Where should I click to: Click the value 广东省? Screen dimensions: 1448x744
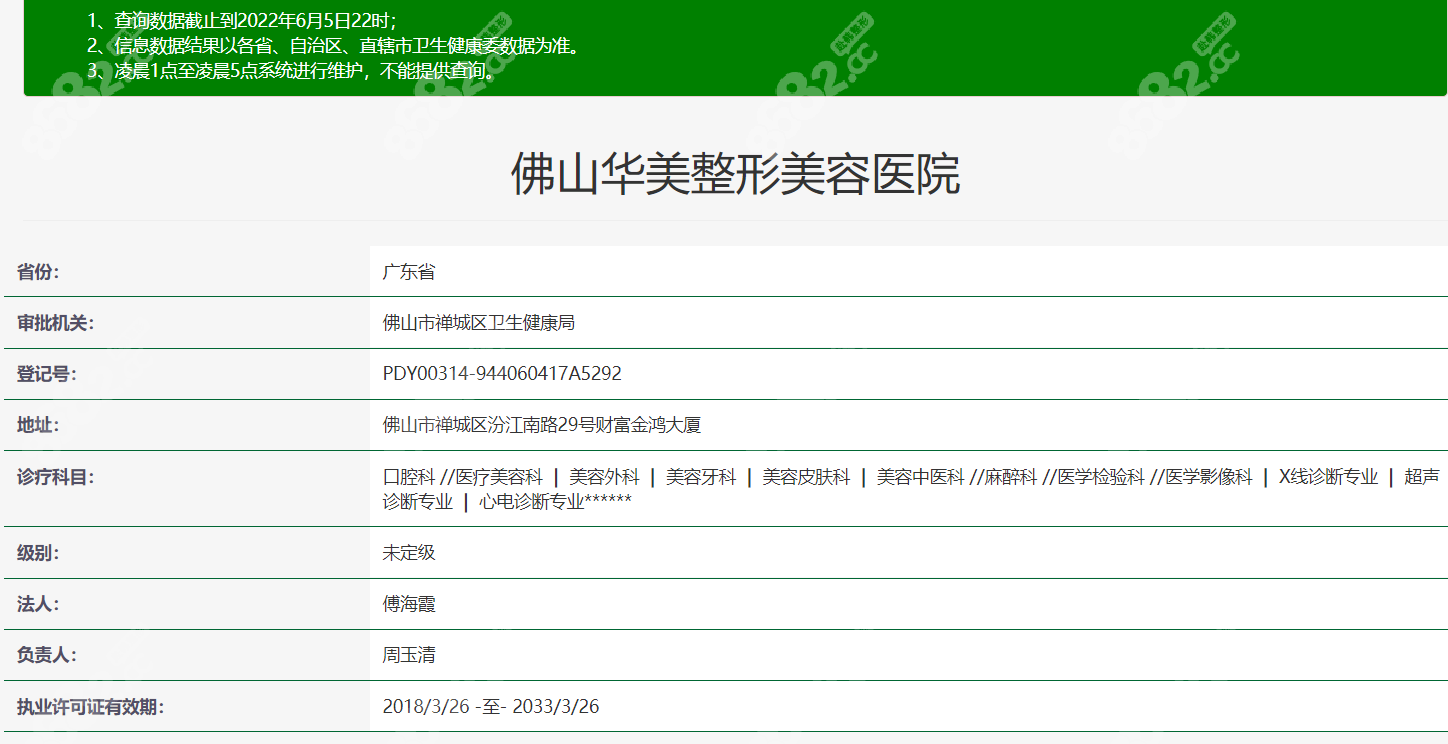coord(409,272)
